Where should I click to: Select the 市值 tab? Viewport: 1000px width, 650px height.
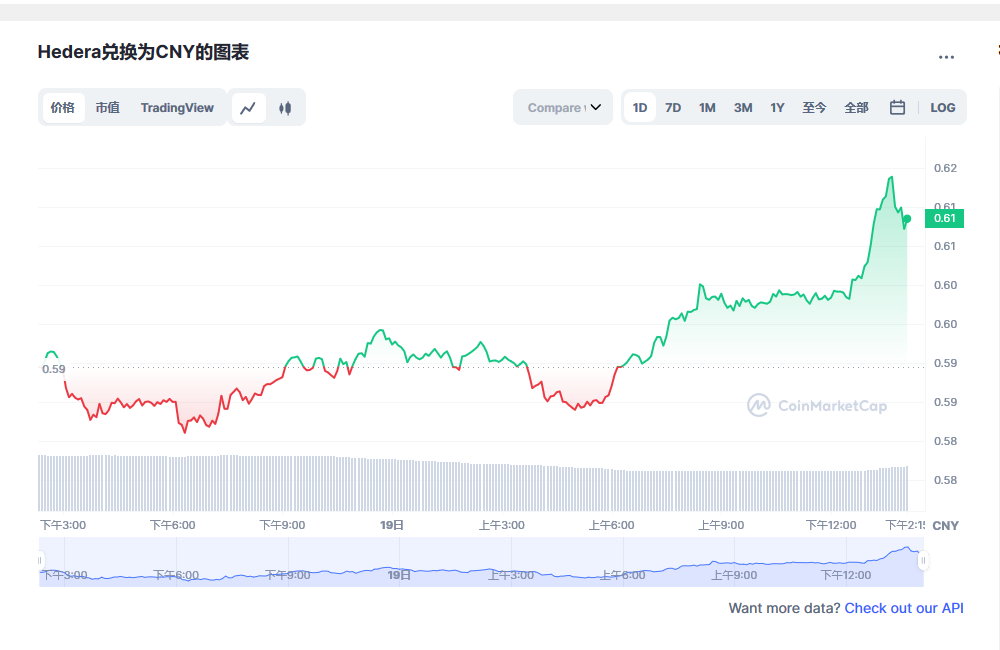coord(108,108)
